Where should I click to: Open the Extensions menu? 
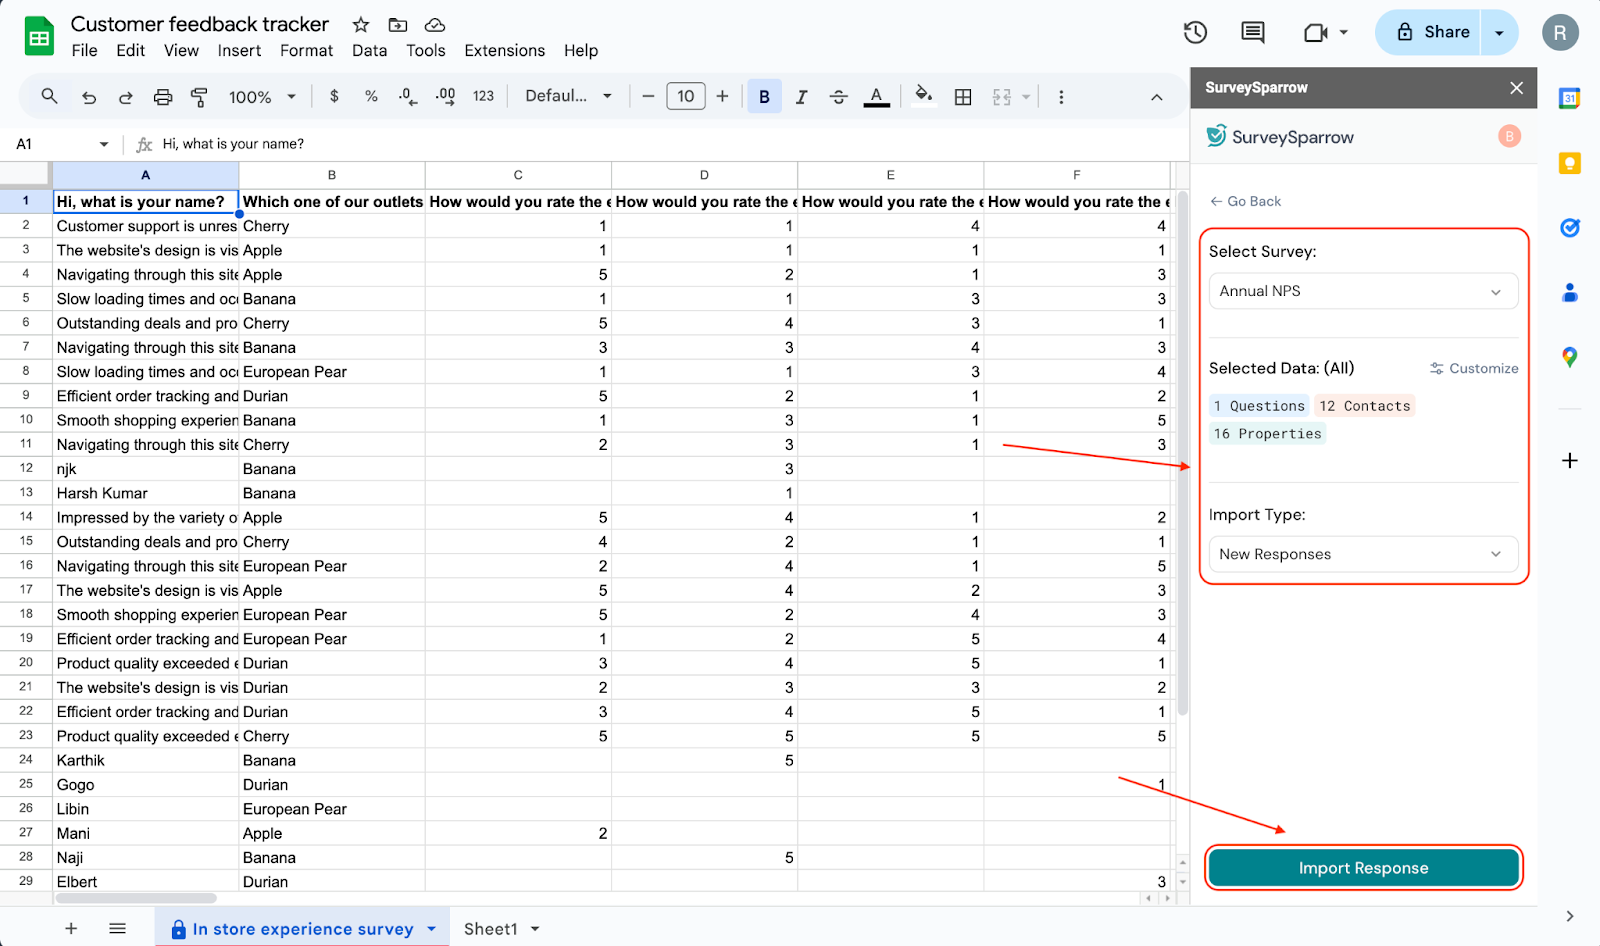[504, 50]
